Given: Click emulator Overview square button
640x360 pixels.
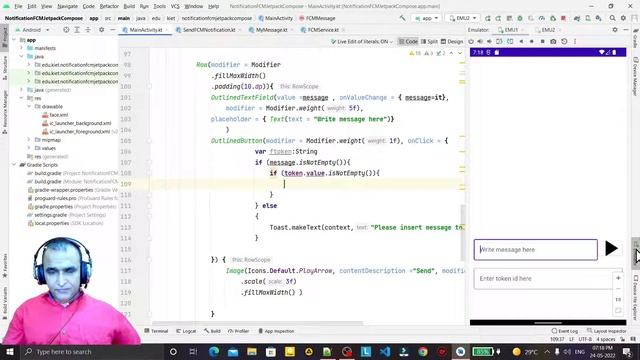Looking at the screenshot, I should click(542, 41).
